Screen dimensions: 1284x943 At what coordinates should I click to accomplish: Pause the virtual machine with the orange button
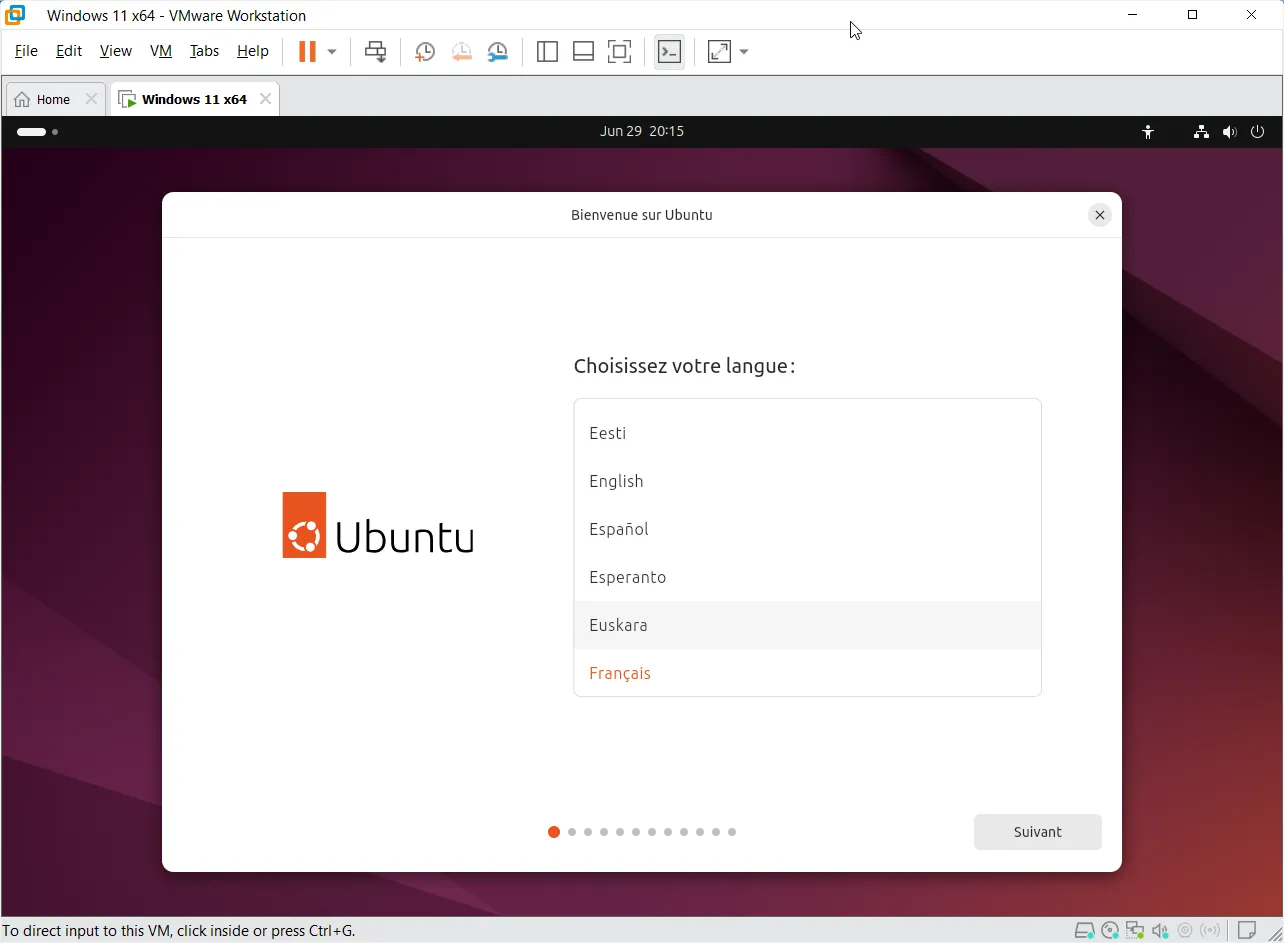coord(307,52)
